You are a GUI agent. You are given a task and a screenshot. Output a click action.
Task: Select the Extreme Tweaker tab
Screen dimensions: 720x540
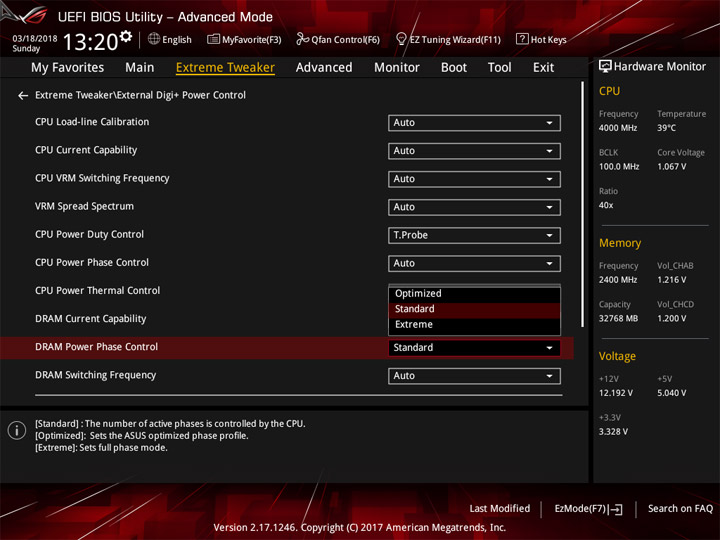point(225,68)
